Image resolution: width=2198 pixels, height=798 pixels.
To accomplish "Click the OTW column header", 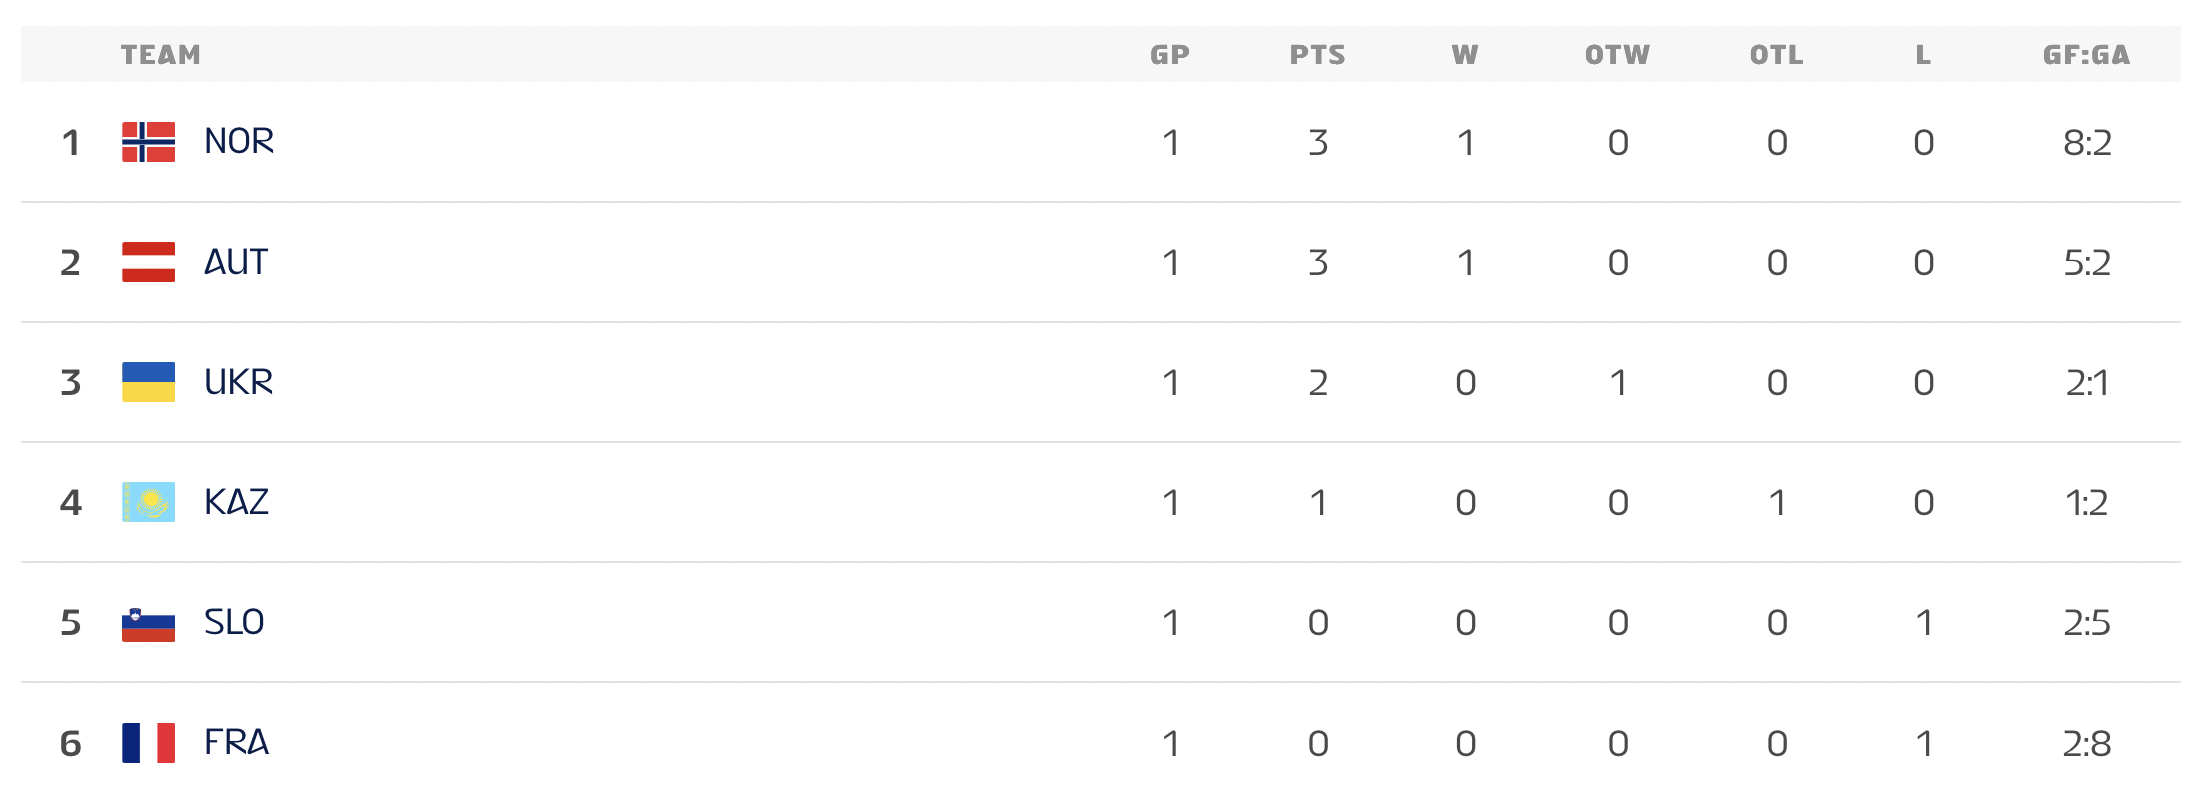I will tap(1617, 55).
